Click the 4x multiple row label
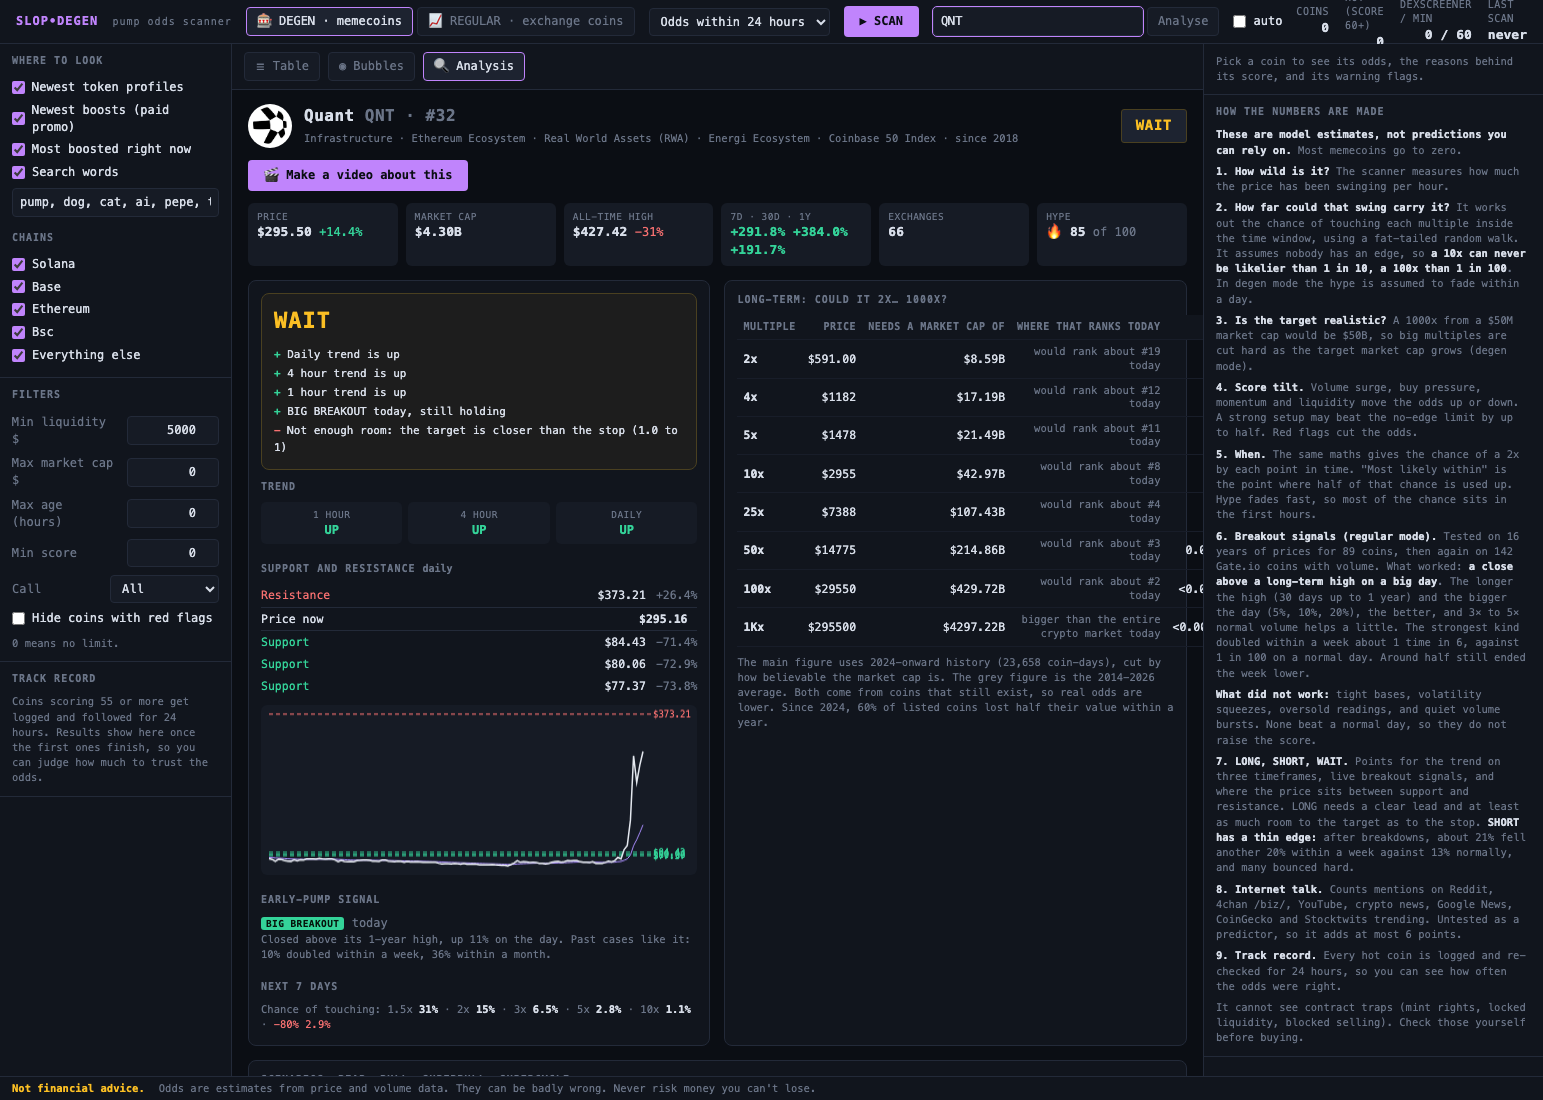 (x=750, y=397)
